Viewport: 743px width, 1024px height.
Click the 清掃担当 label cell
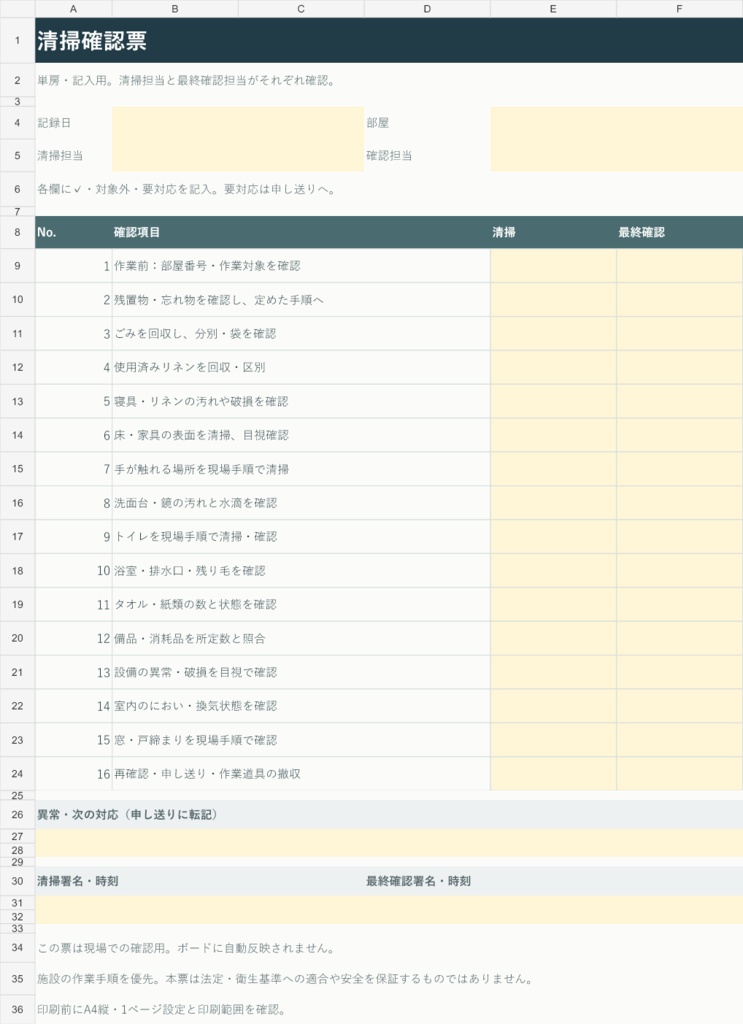[x=73, y=155]
